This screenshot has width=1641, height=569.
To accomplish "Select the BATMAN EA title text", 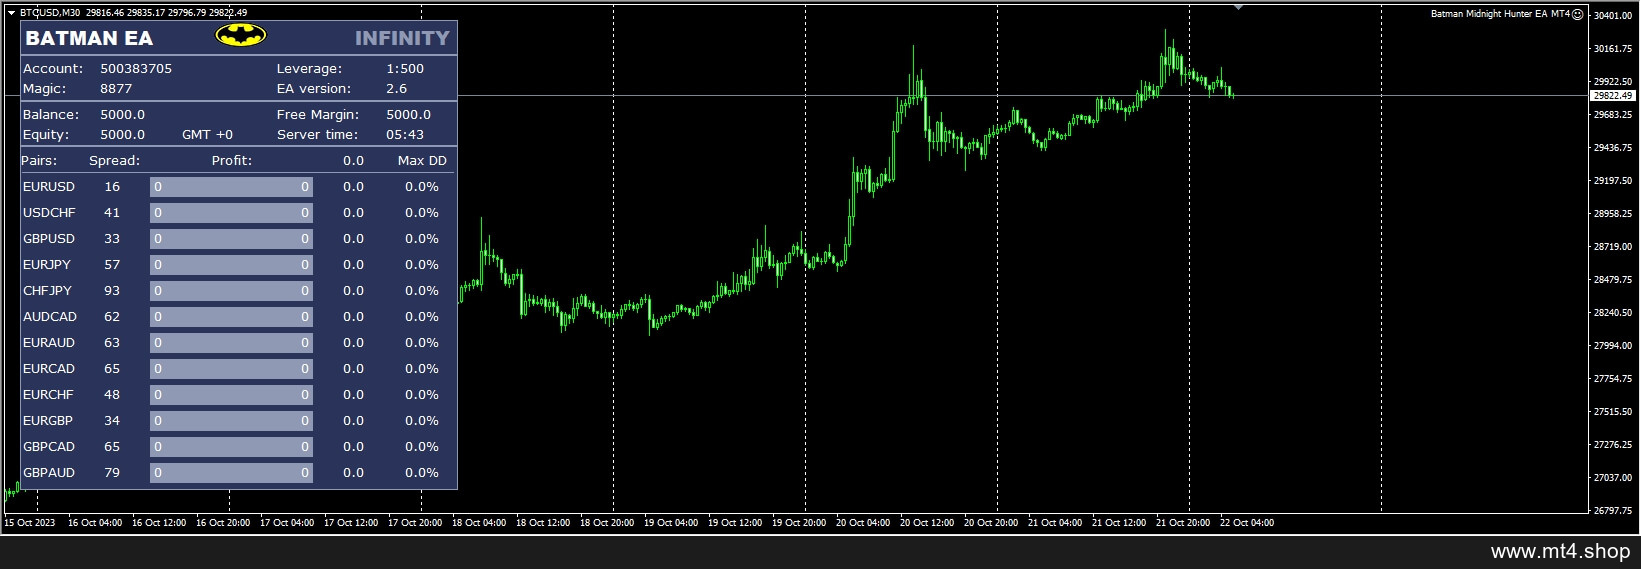I will (x=89, y=38).
